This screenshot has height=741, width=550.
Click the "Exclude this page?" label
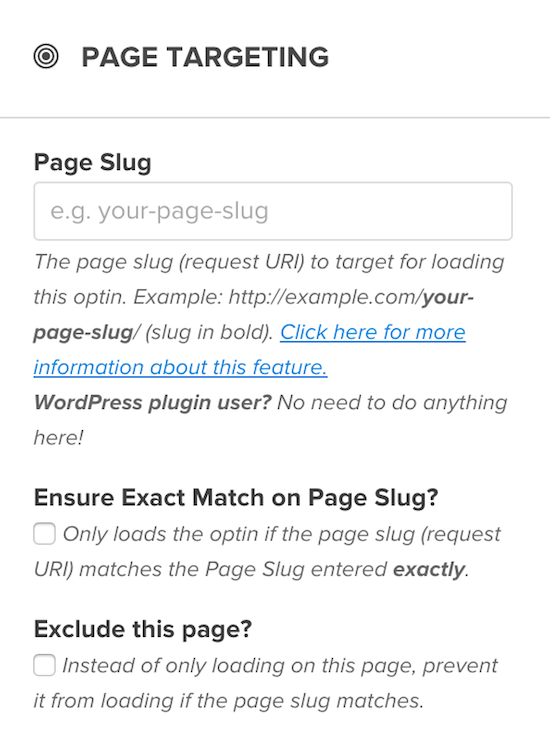tap(143, 629)
